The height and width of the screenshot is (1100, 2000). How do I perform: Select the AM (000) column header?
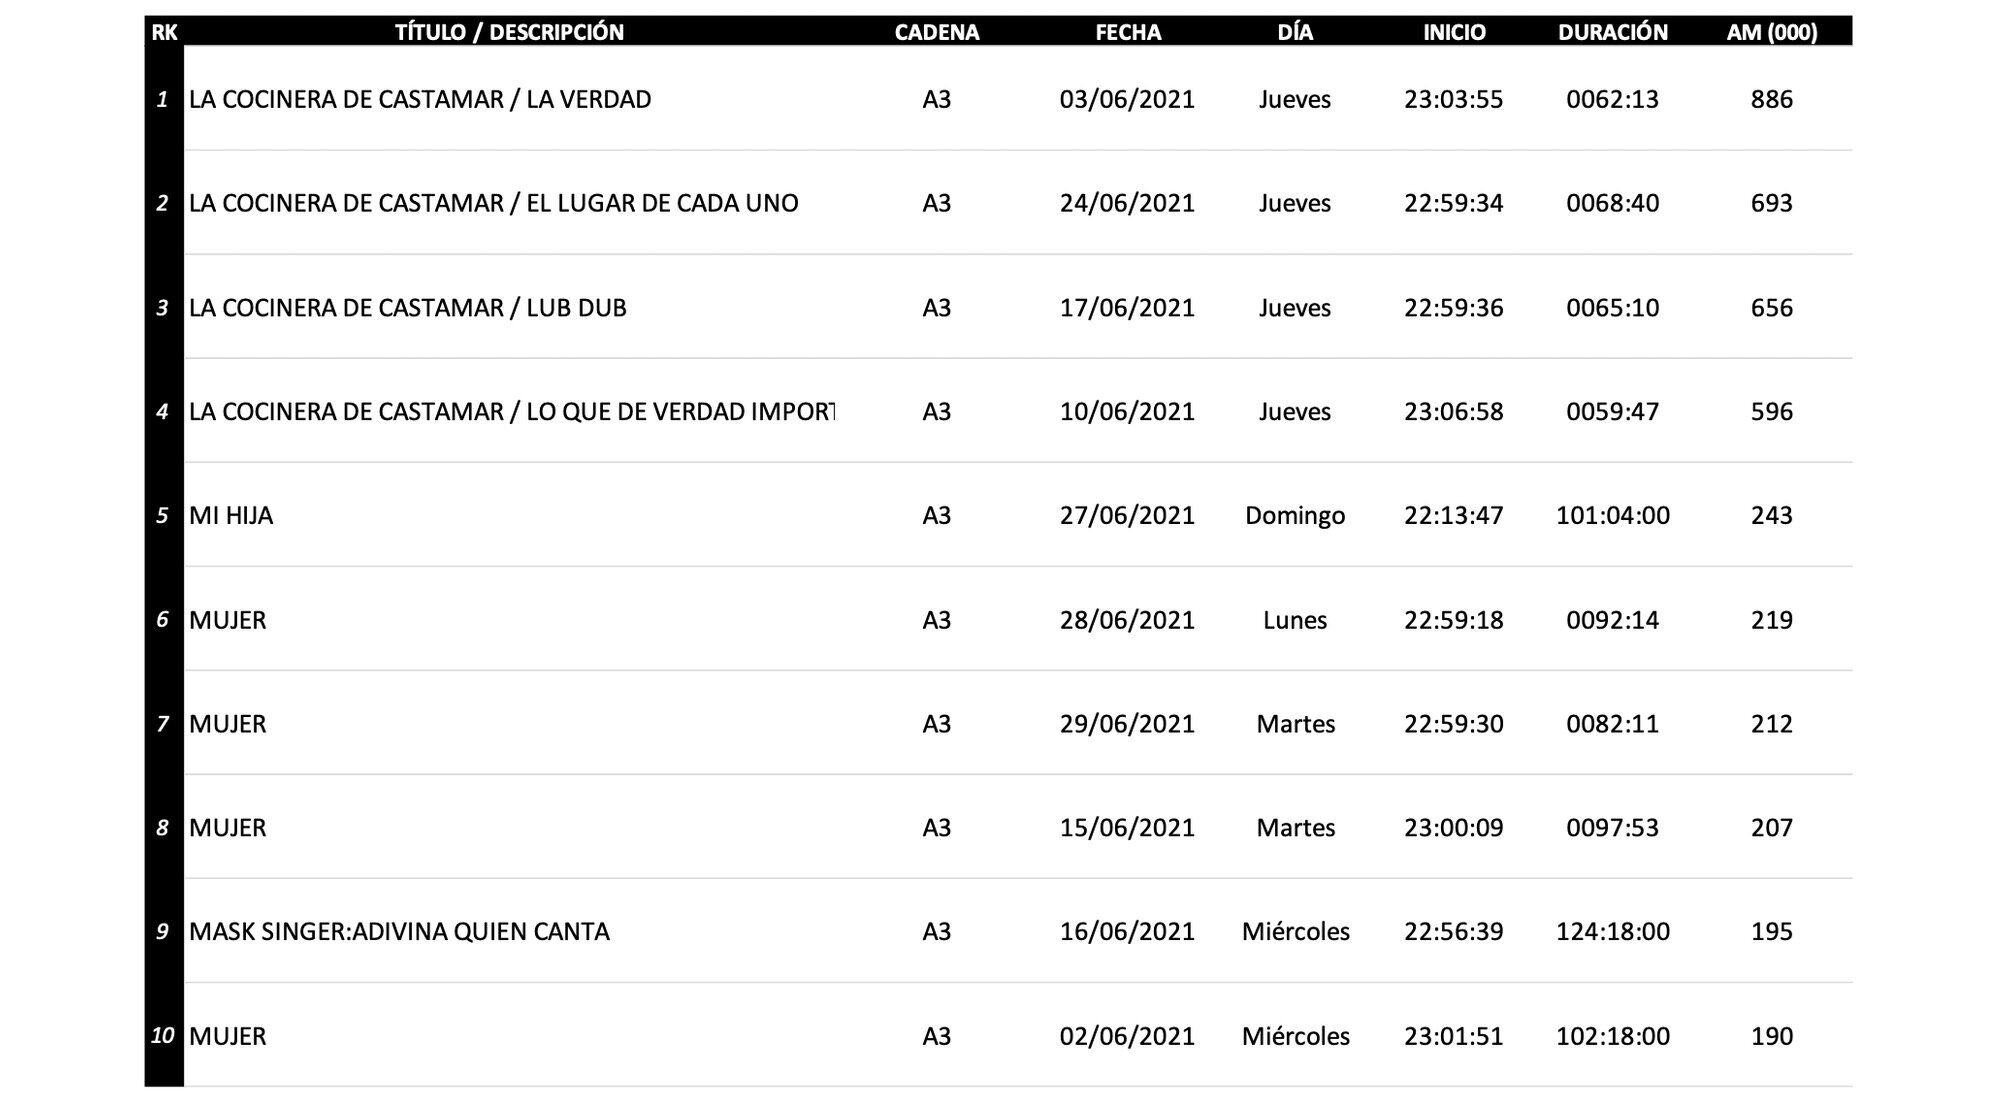tap(1771, 32)
